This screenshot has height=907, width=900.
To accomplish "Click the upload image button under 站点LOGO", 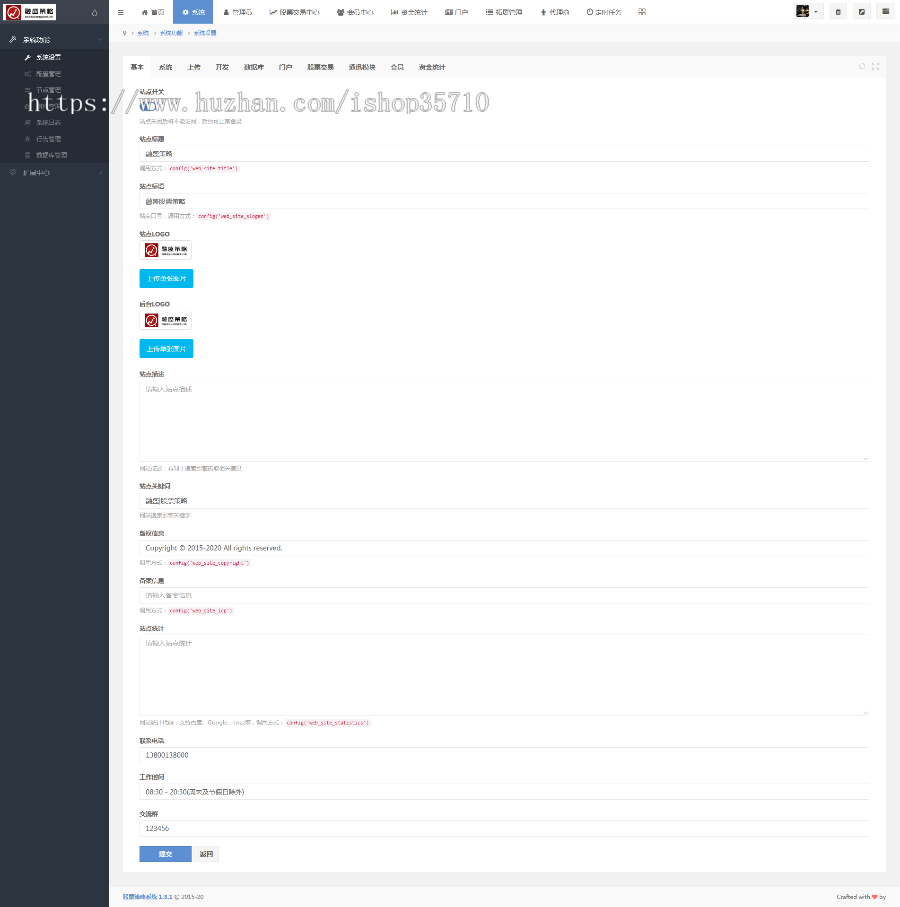I will (166, 279).
